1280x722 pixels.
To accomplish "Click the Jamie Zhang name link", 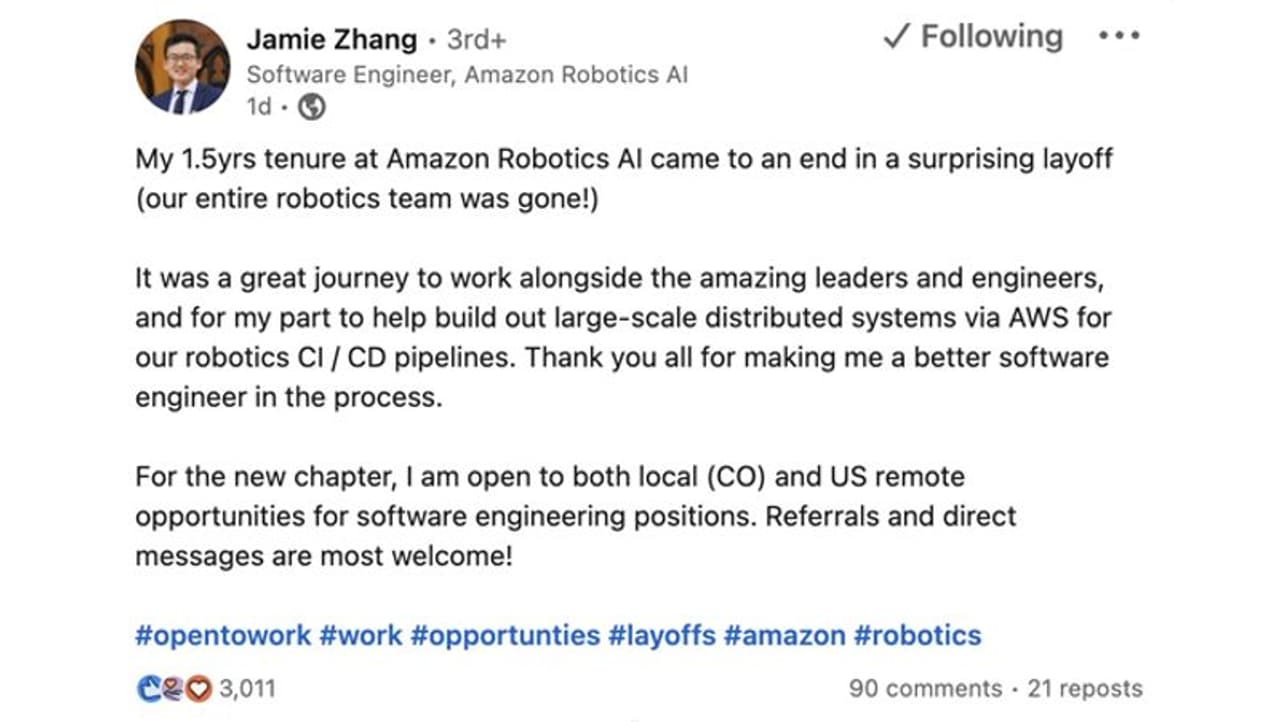I will pos(331,39).
